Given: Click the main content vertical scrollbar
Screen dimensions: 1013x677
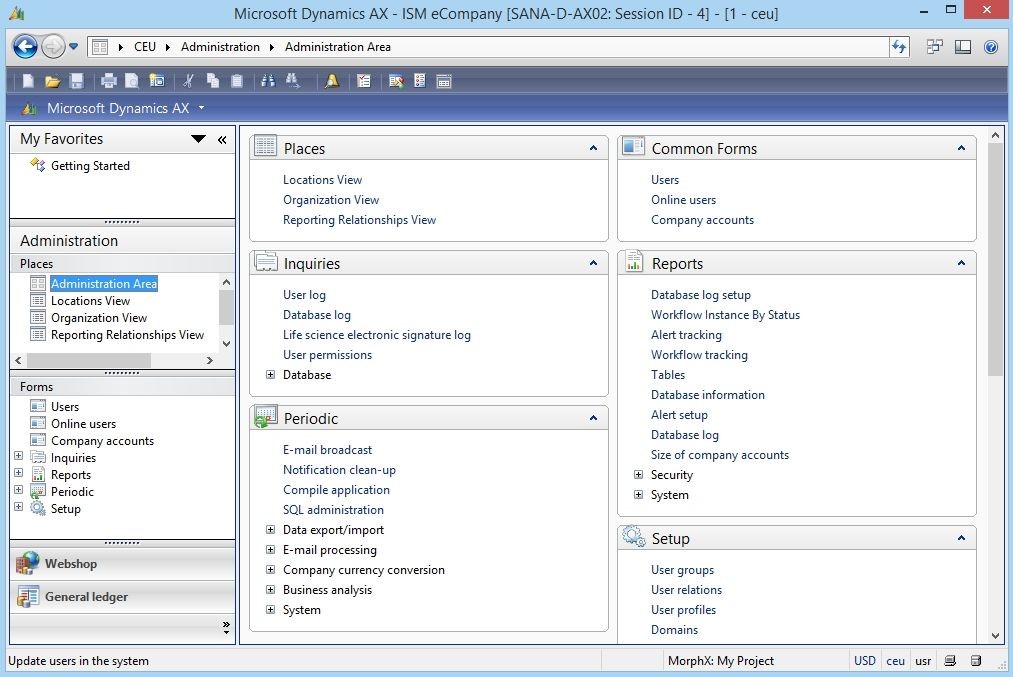Looking at the screenshot, I should [996, 258].
